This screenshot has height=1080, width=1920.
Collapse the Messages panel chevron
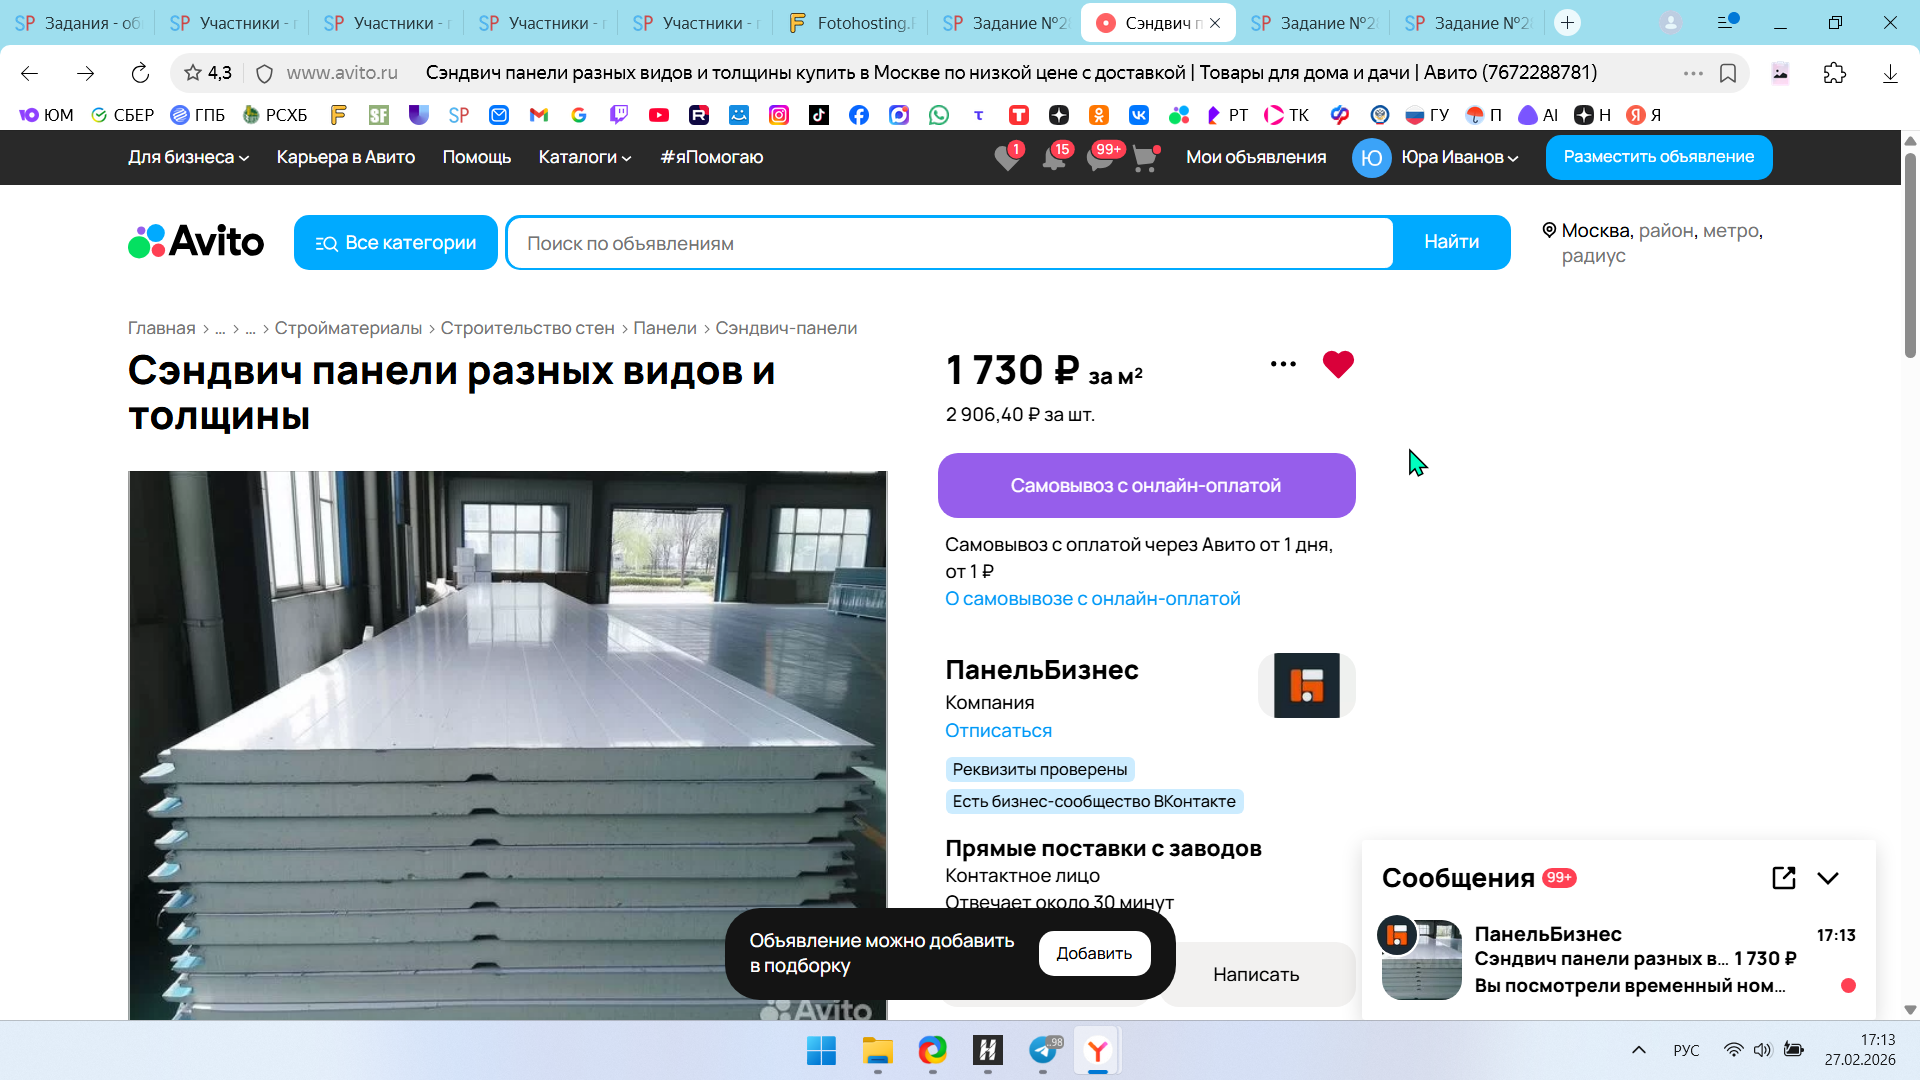(1828, 877)
